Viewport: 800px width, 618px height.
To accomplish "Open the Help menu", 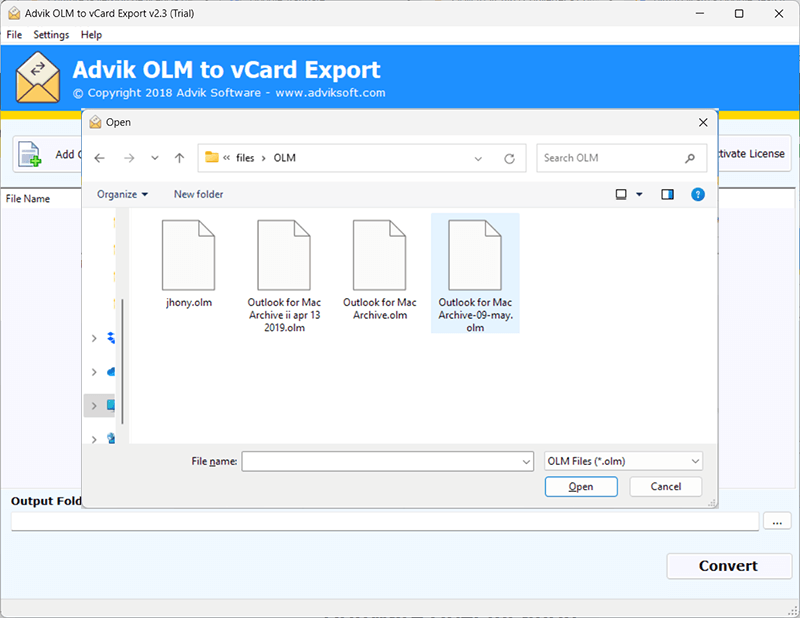I will click(x=91, y=35).
